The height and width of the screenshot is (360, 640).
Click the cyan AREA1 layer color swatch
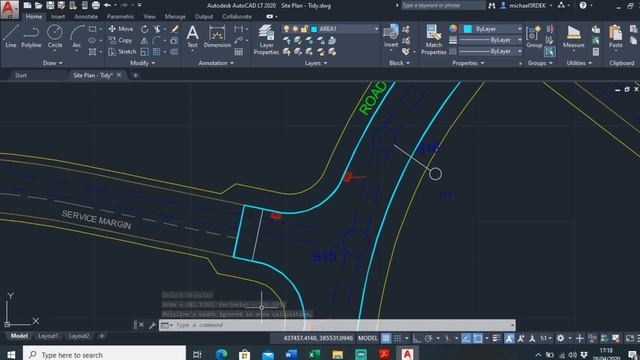tap(314, 29)
